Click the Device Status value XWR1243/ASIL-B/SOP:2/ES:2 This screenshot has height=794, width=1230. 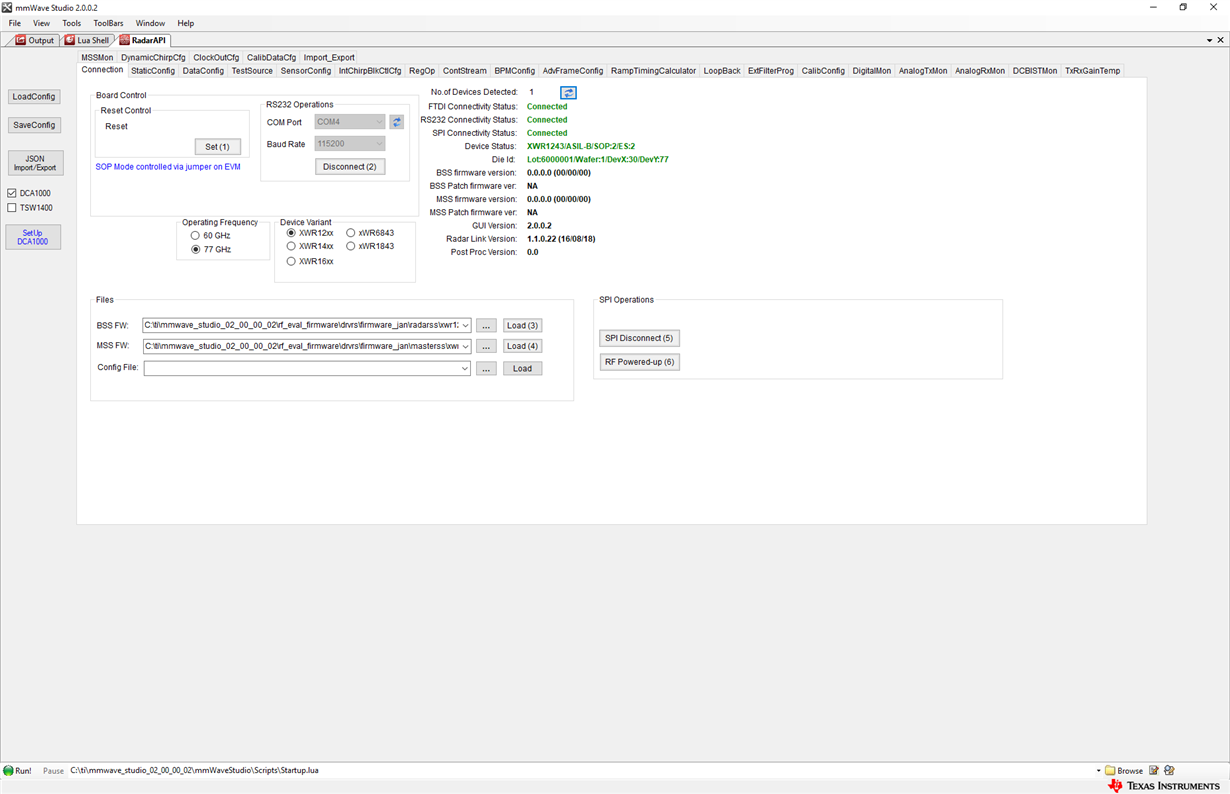pyautogui.click(x=581, y=146)
